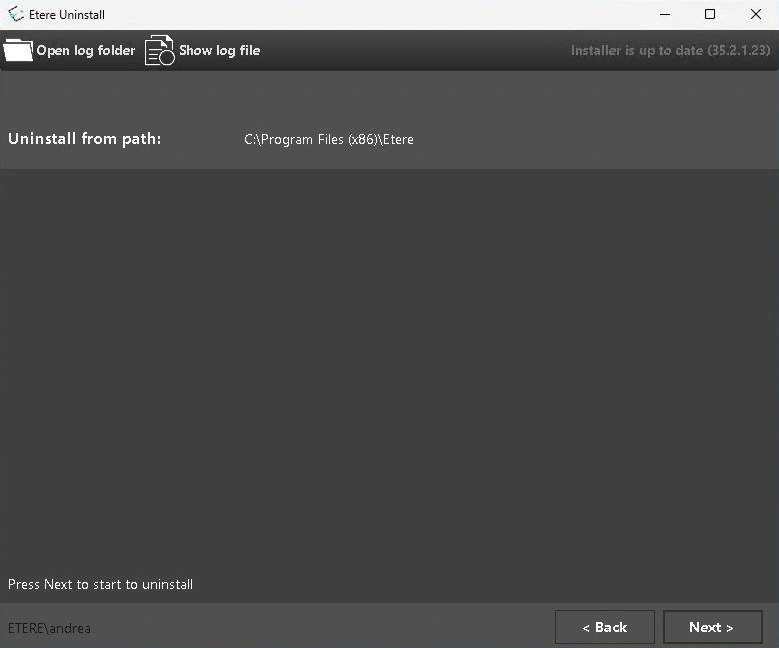Click the 'Uninstall from path:' label
This screenshot has width=779, height=648.
(85, 139)
